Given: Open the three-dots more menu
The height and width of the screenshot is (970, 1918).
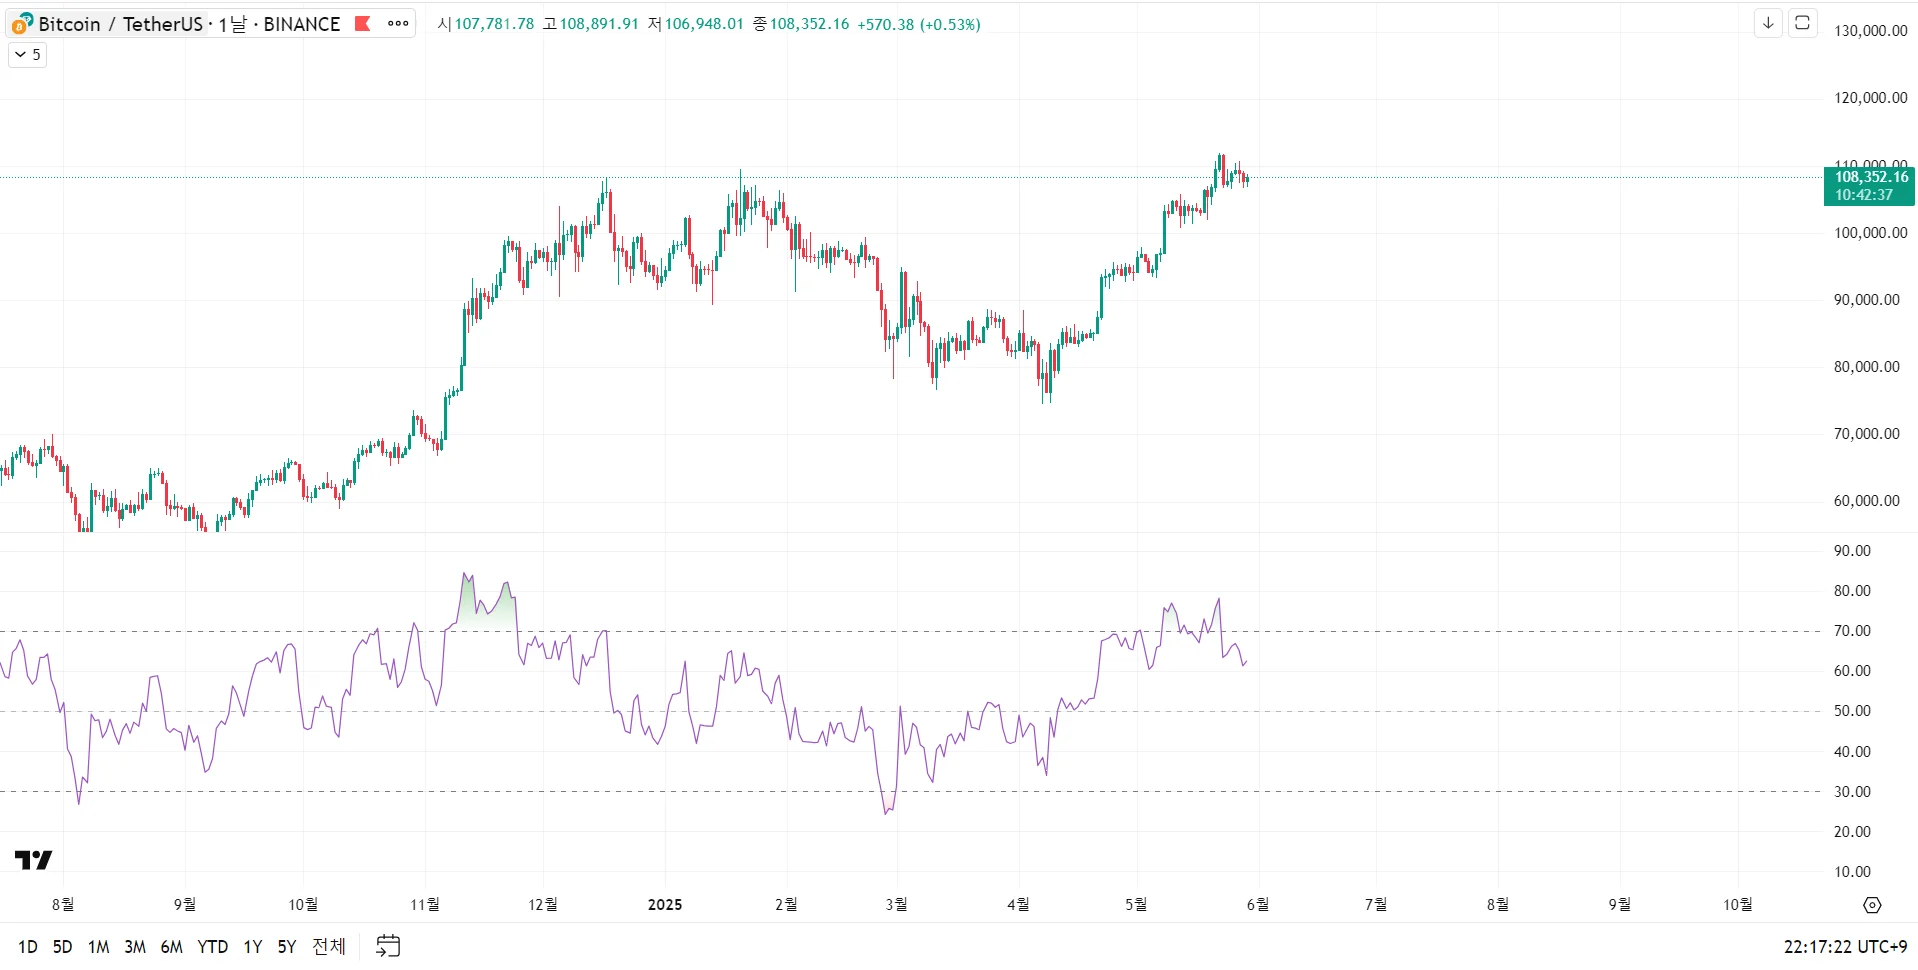Looking at the screenshot, I should [x=398, y=23].
